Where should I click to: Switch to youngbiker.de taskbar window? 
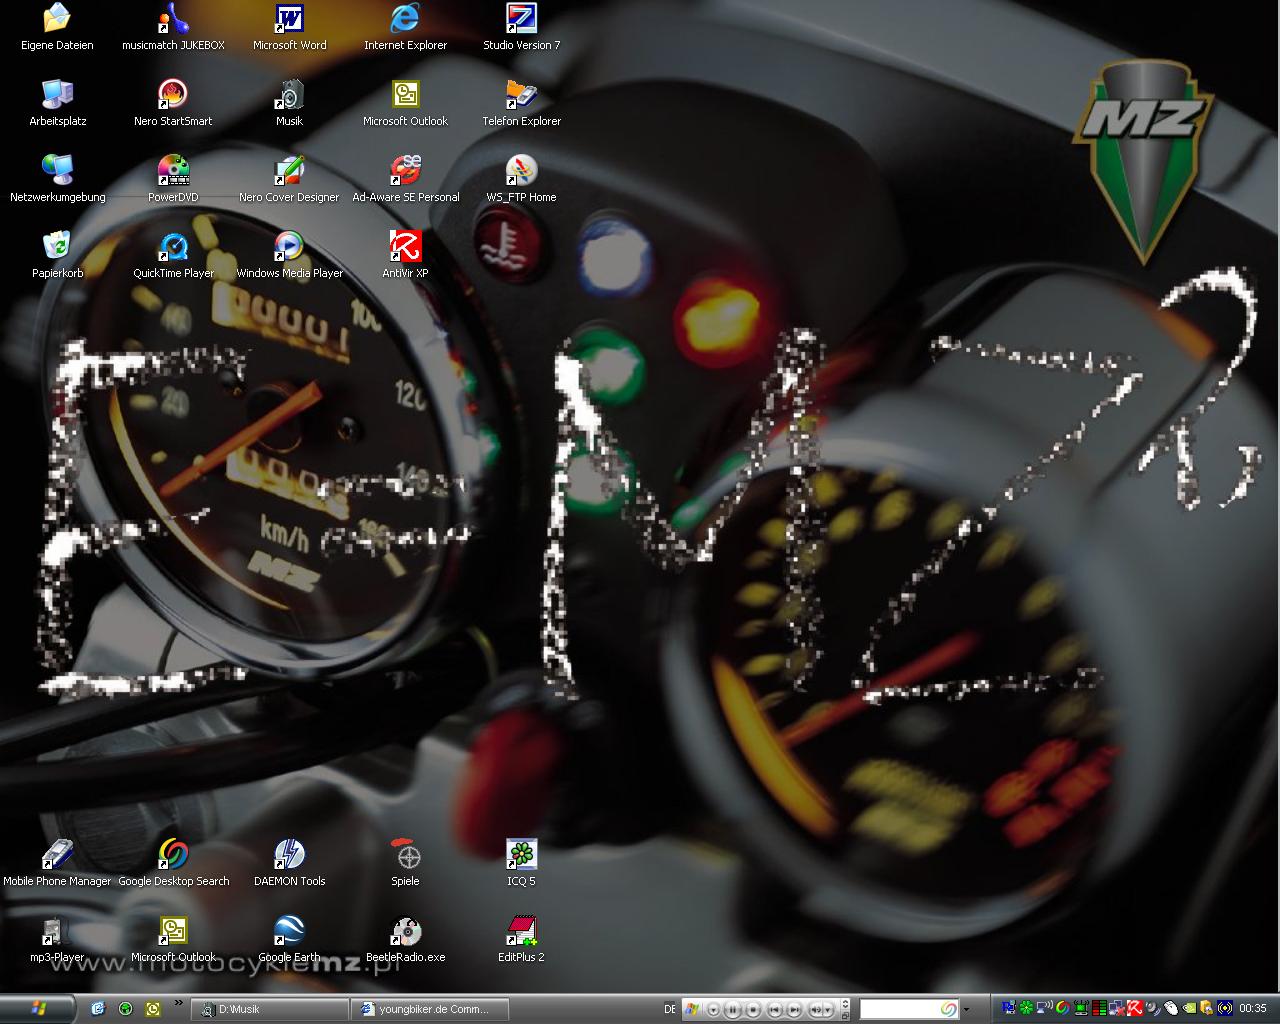[431, 1009]
